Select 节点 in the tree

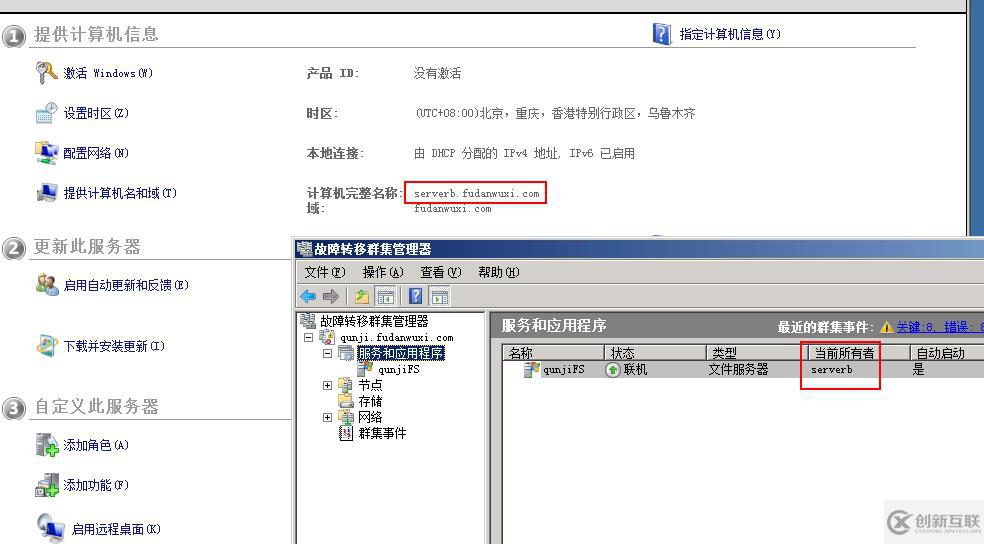point(370,385)
